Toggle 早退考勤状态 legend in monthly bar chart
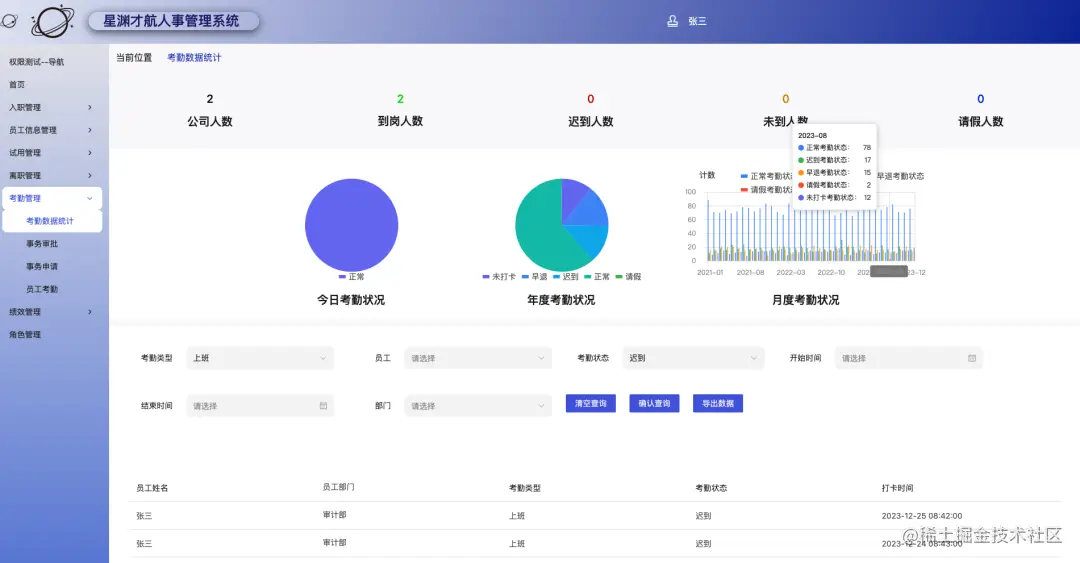 click(900, 176)
